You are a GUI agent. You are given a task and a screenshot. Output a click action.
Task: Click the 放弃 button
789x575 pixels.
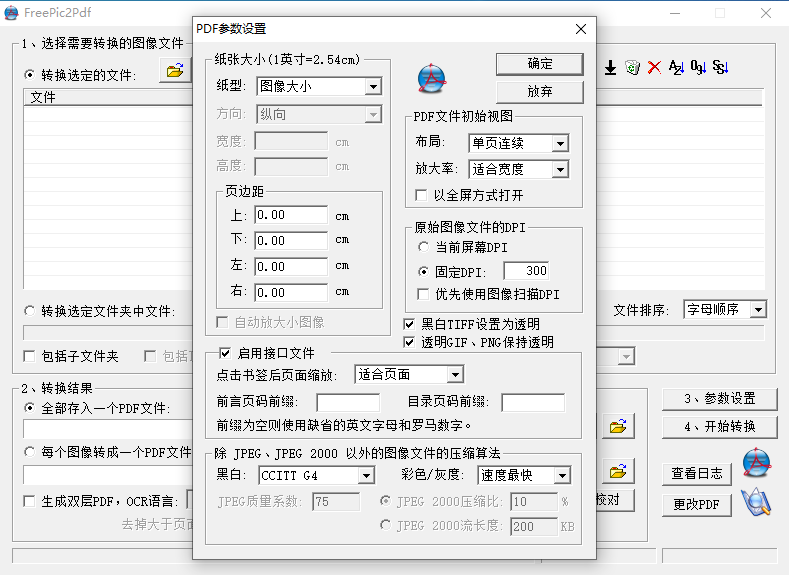pos(539,92)
